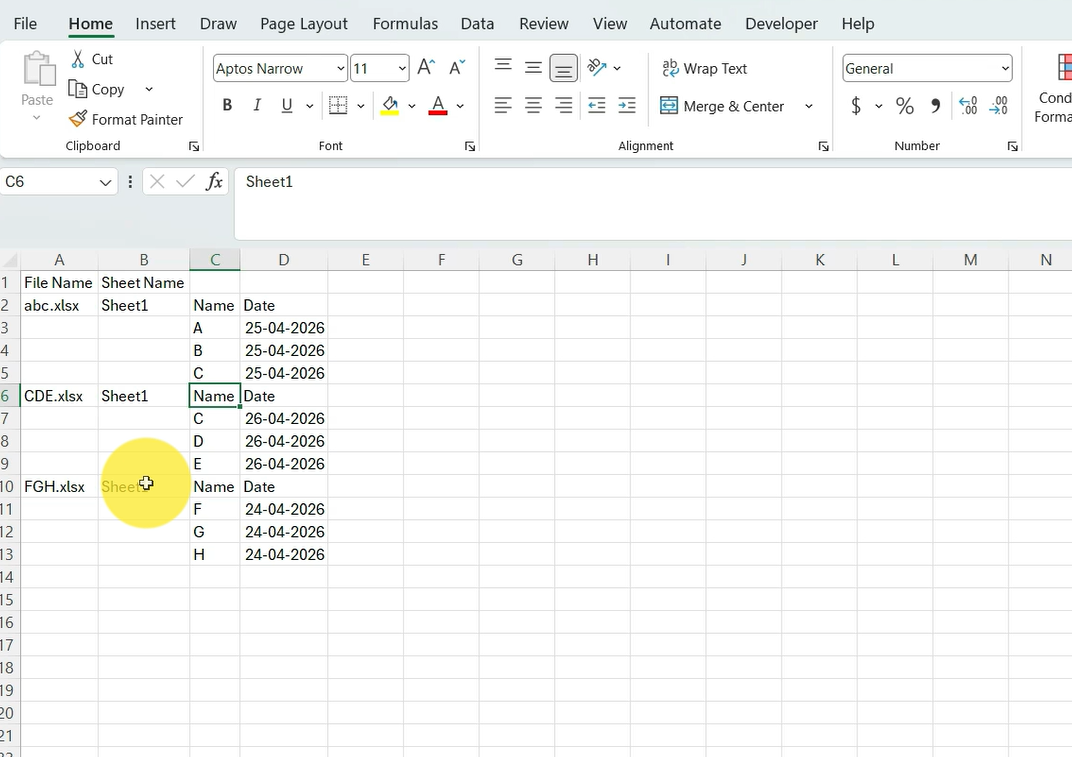Toggle Bold formatting
This screenshot has width=1072, height=757.
[227, 106]
